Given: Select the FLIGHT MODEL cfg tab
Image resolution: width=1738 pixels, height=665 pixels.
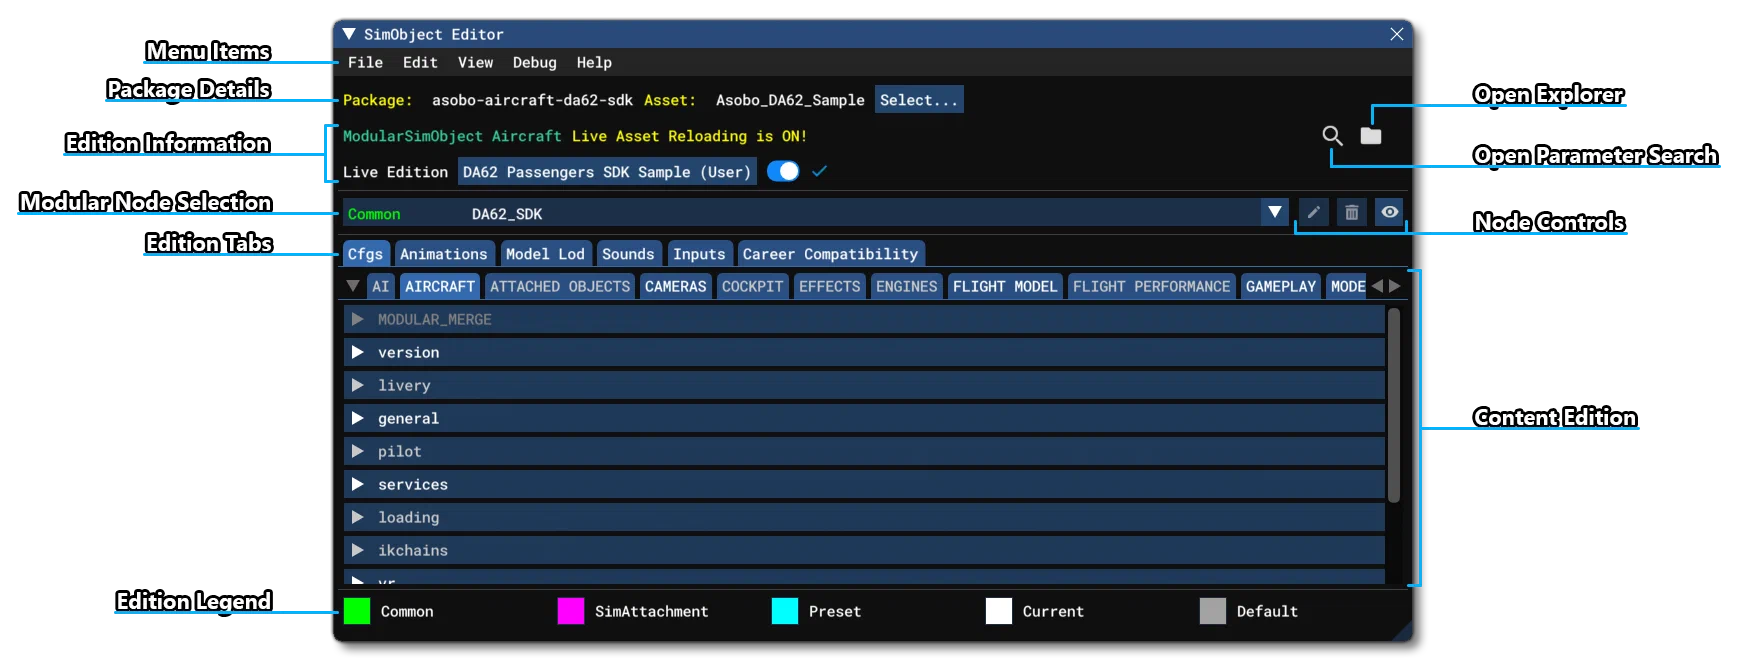Looking at the screenshot, I should [x=1004, y=286].
